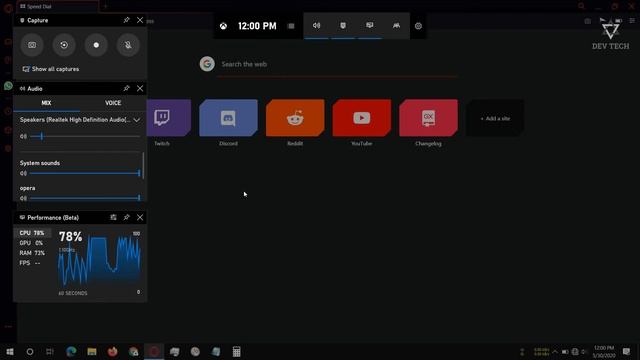640x360 pixels.
Task: Open Game Bar settings gear
Action: click(418, 26)
